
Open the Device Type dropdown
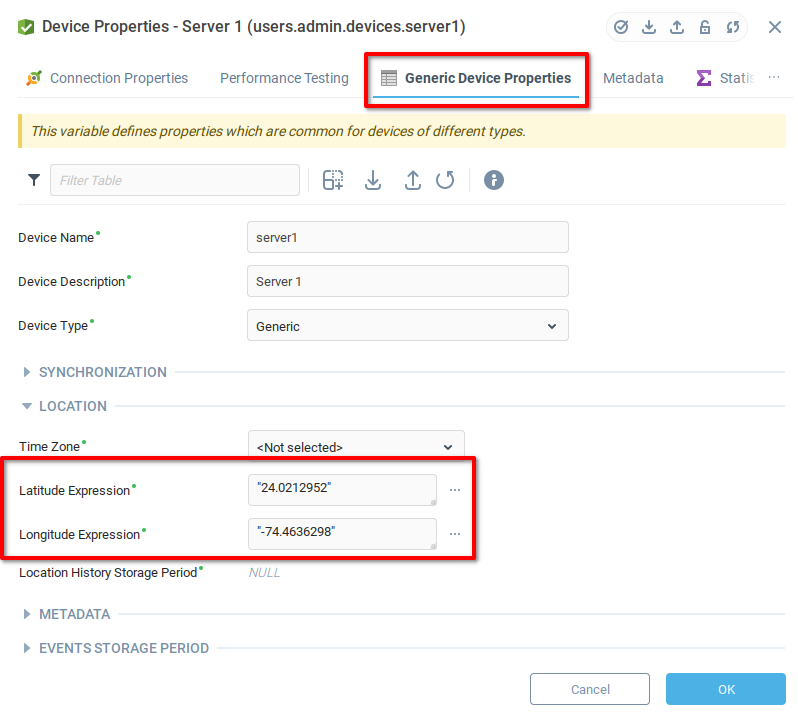pyautogui.click(x=407, y=326)
